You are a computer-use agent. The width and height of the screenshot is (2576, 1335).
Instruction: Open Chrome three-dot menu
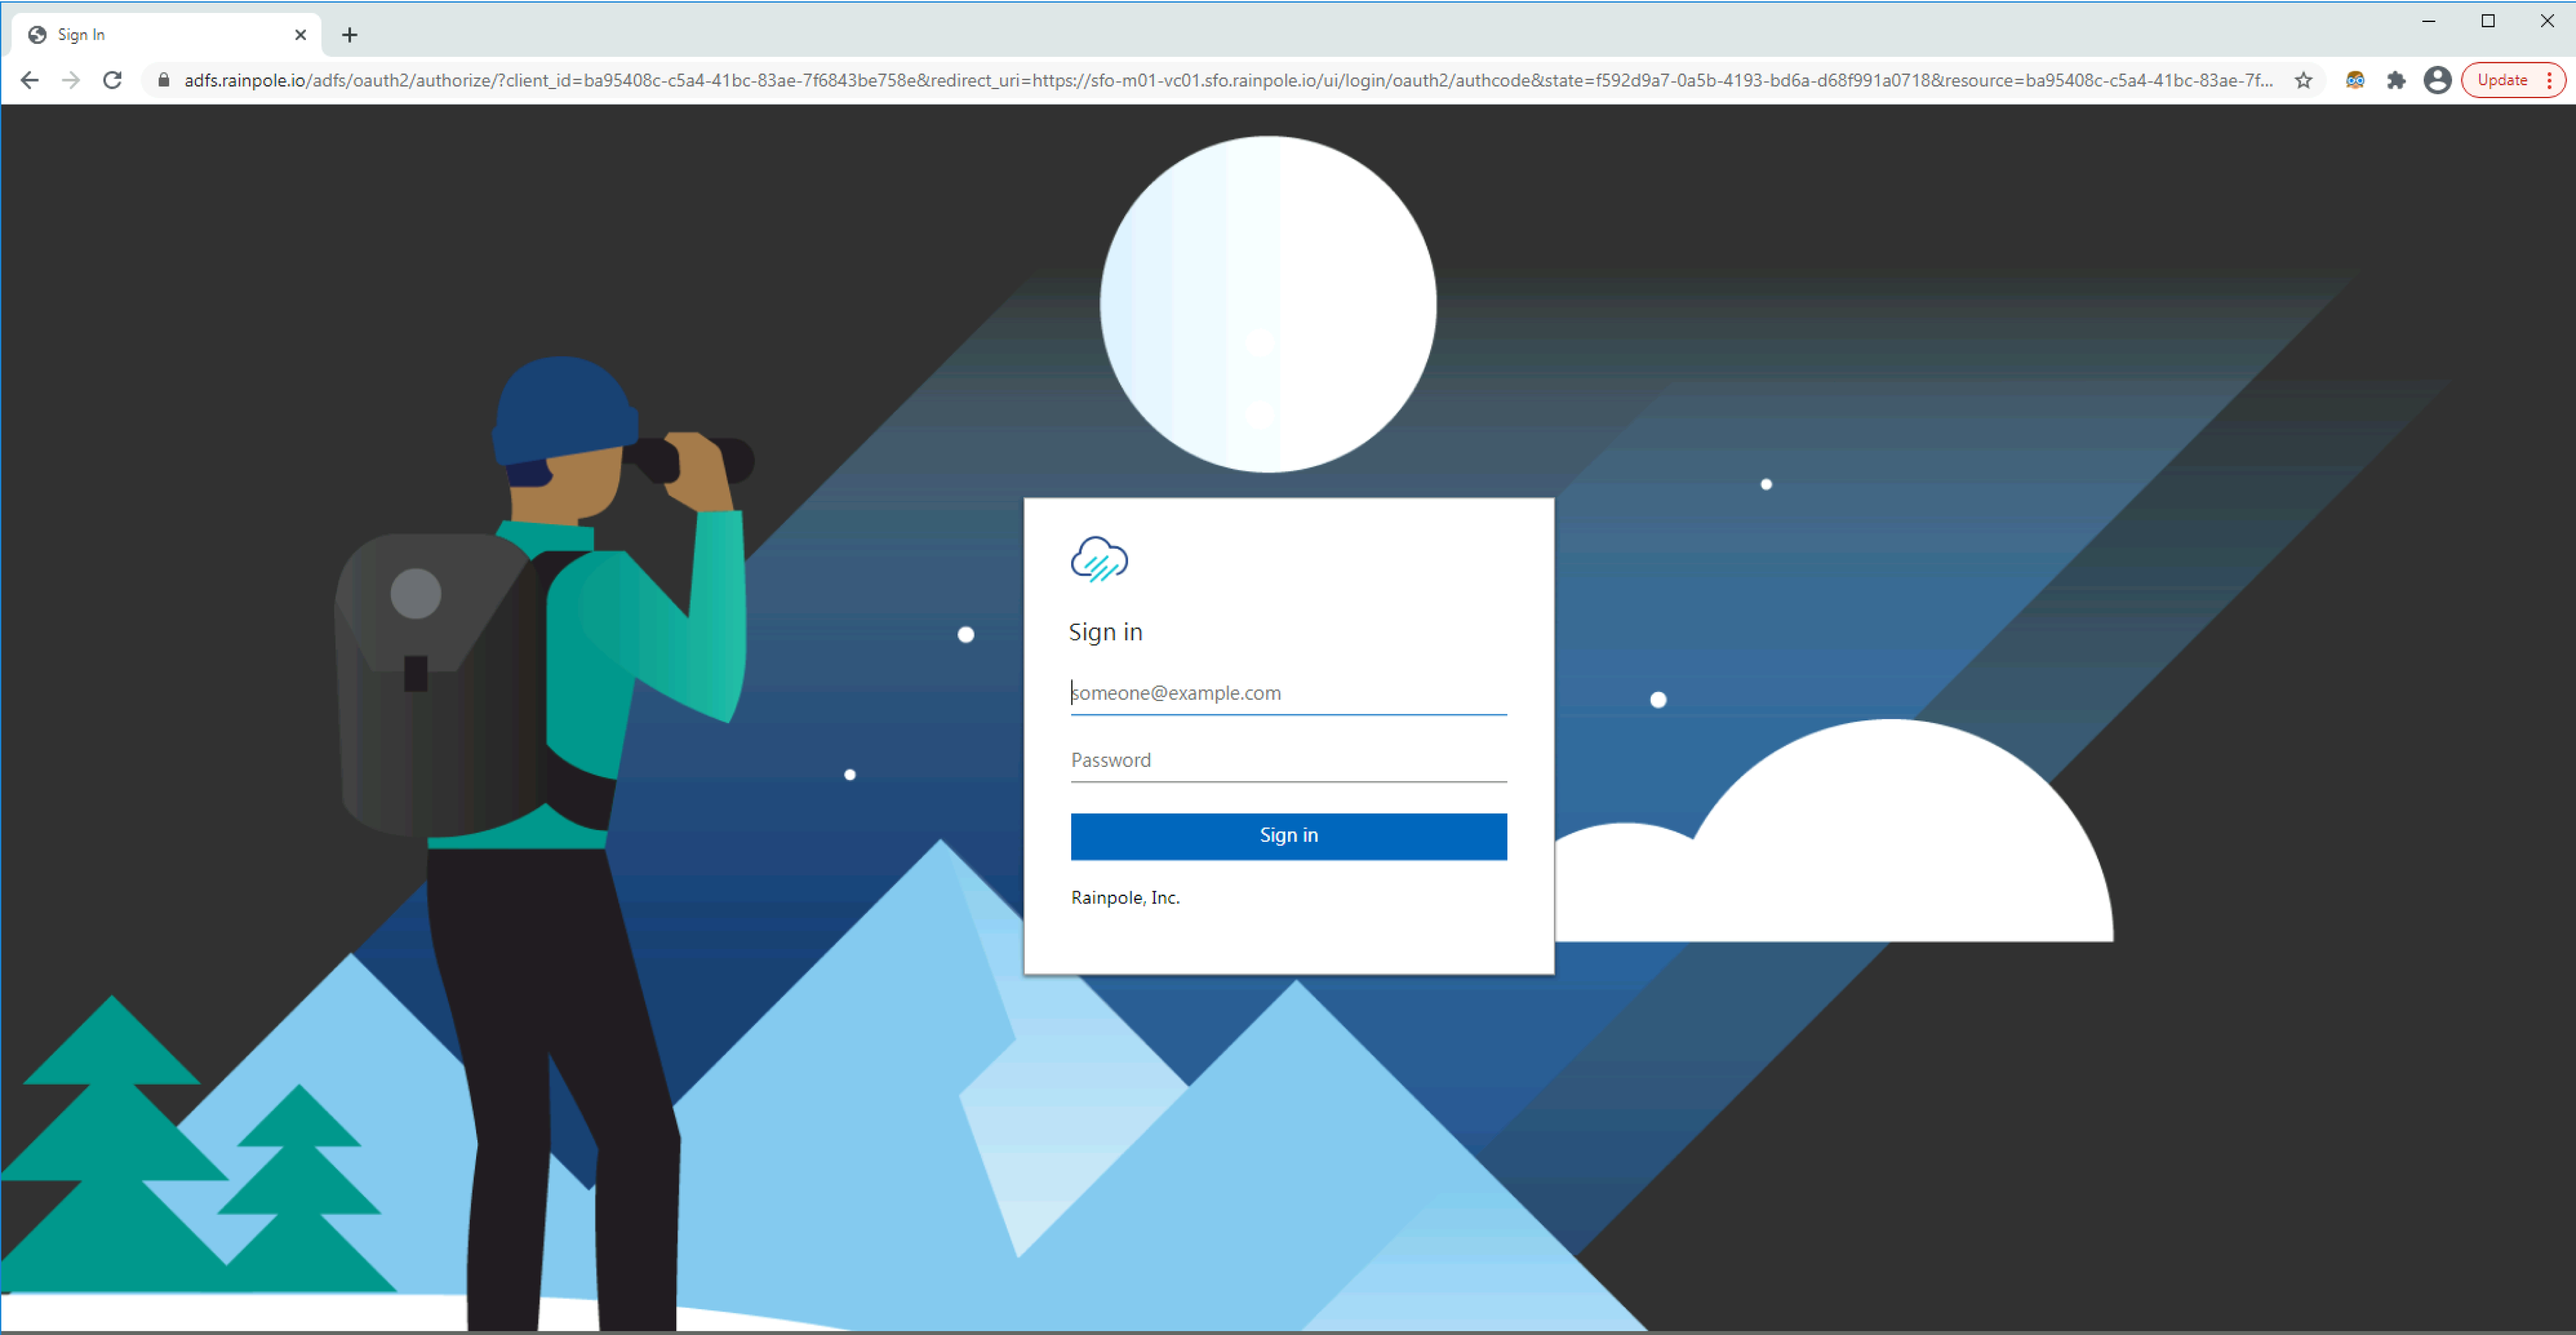(x=2549, y=80)
